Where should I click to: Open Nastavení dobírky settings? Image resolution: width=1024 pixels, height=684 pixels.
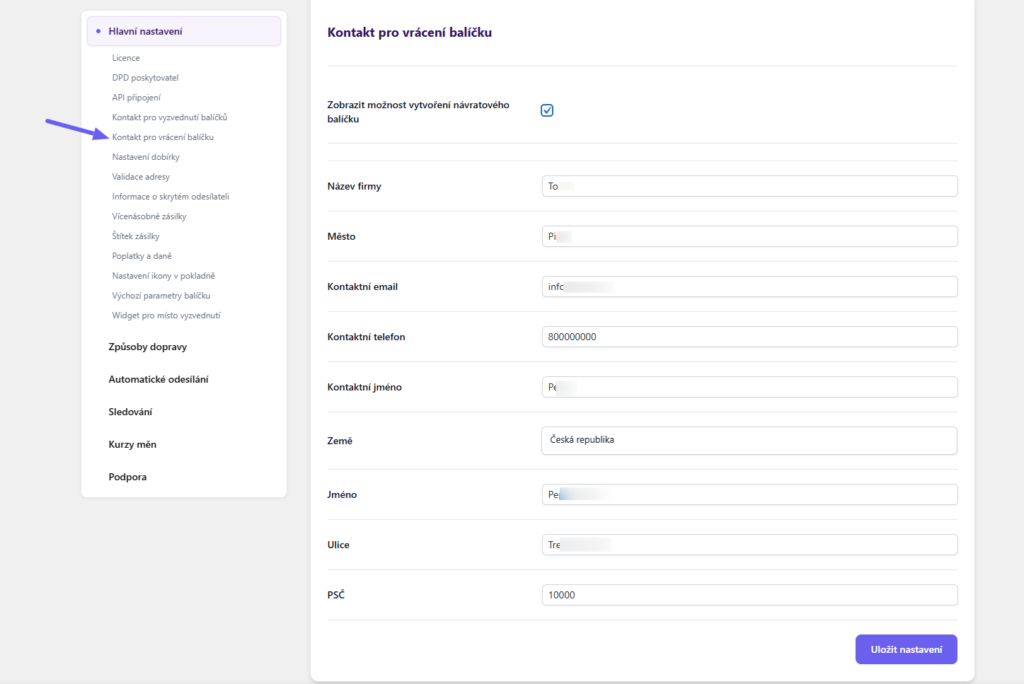click(x=146, y=157)
